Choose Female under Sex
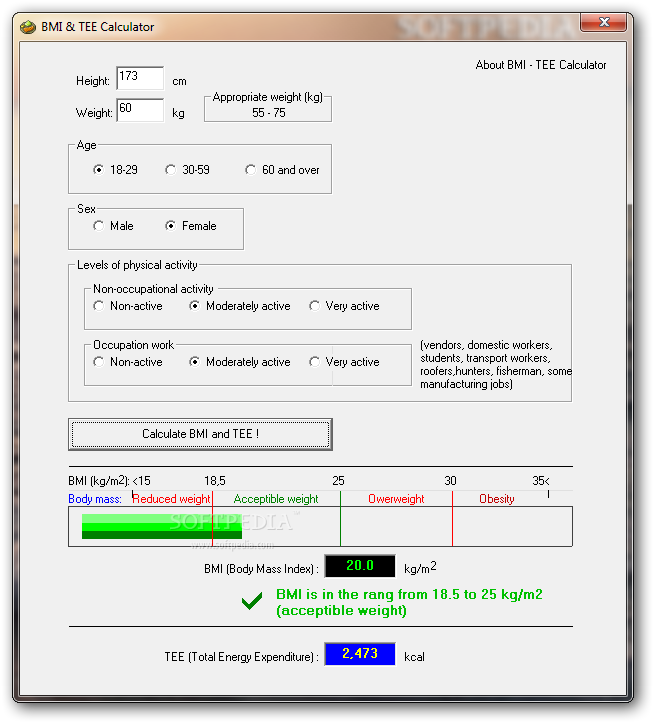Image resolution: width=654 pixels, height=723 pixels. pos(190,225)
